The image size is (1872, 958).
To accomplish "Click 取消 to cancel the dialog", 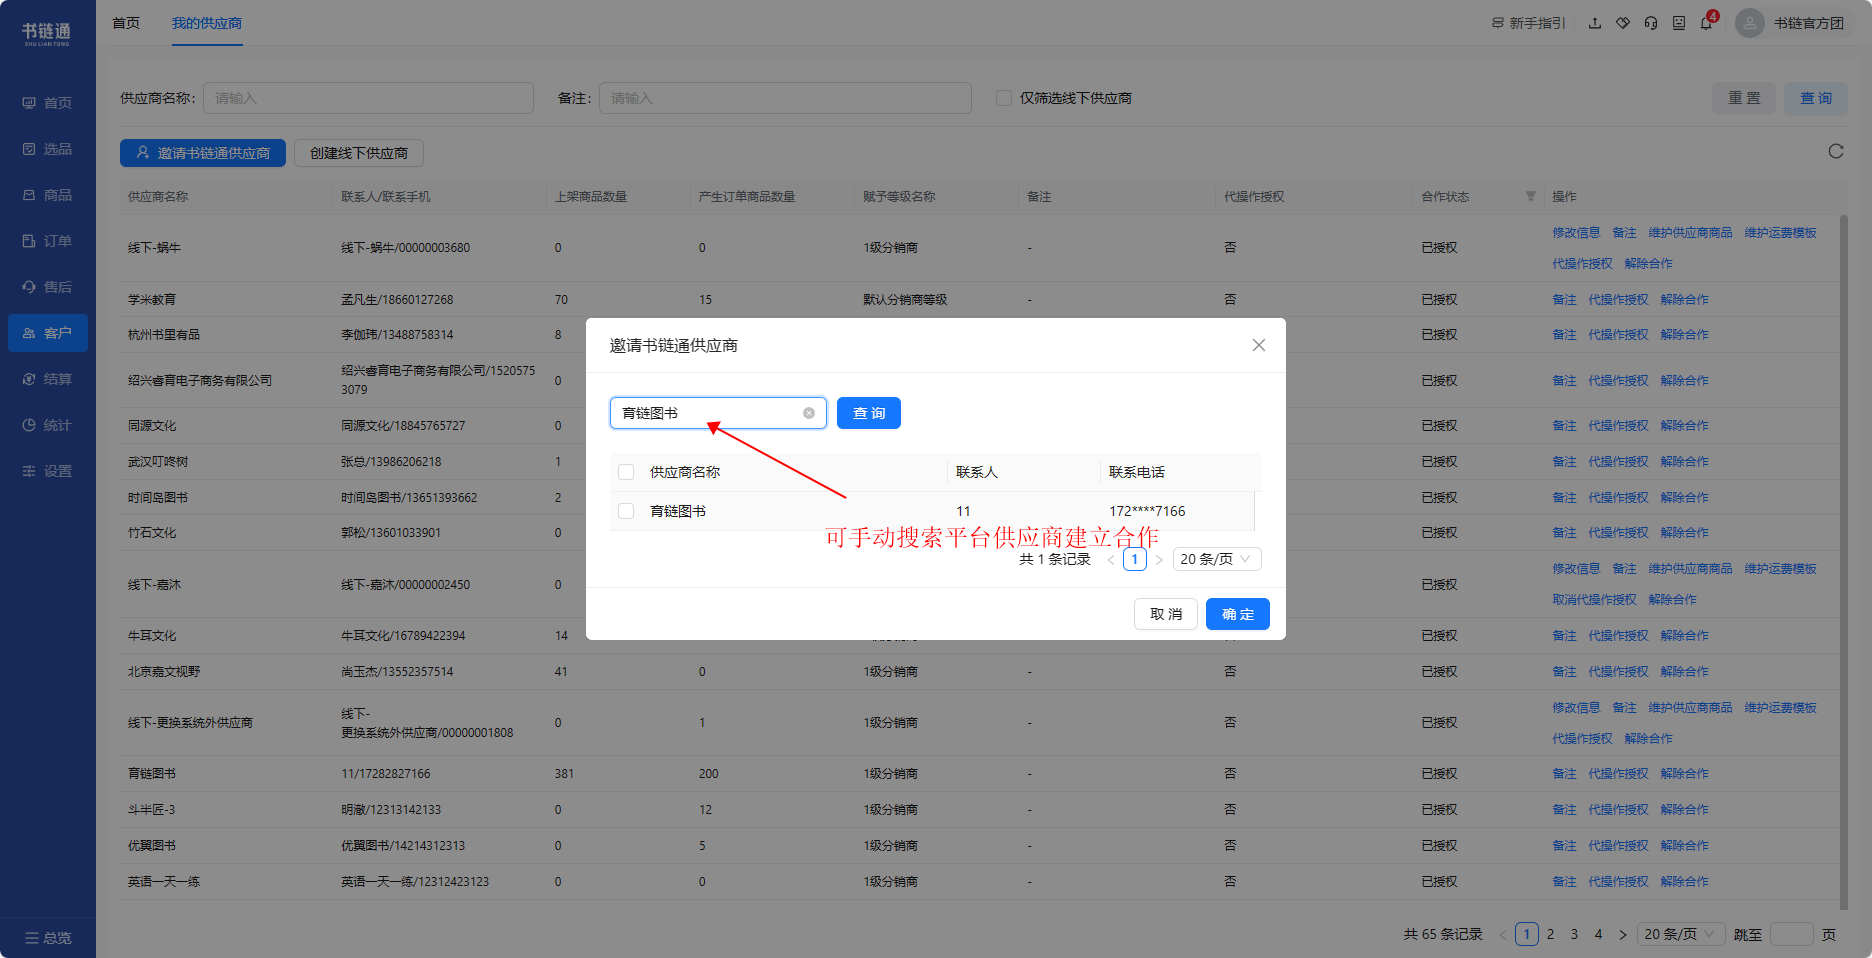I will point(1166,614).
